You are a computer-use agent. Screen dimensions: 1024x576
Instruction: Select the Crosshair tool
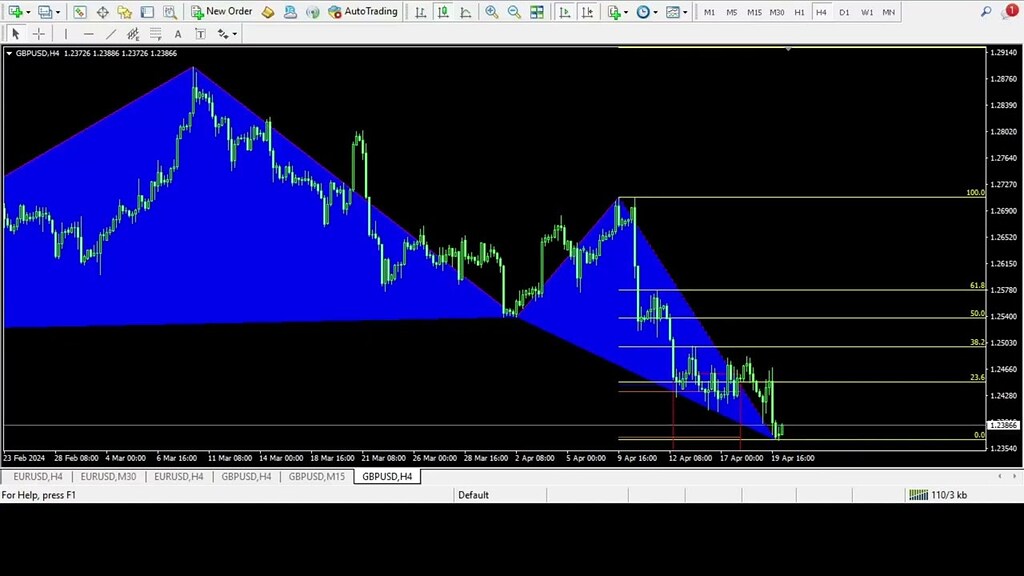38,33
